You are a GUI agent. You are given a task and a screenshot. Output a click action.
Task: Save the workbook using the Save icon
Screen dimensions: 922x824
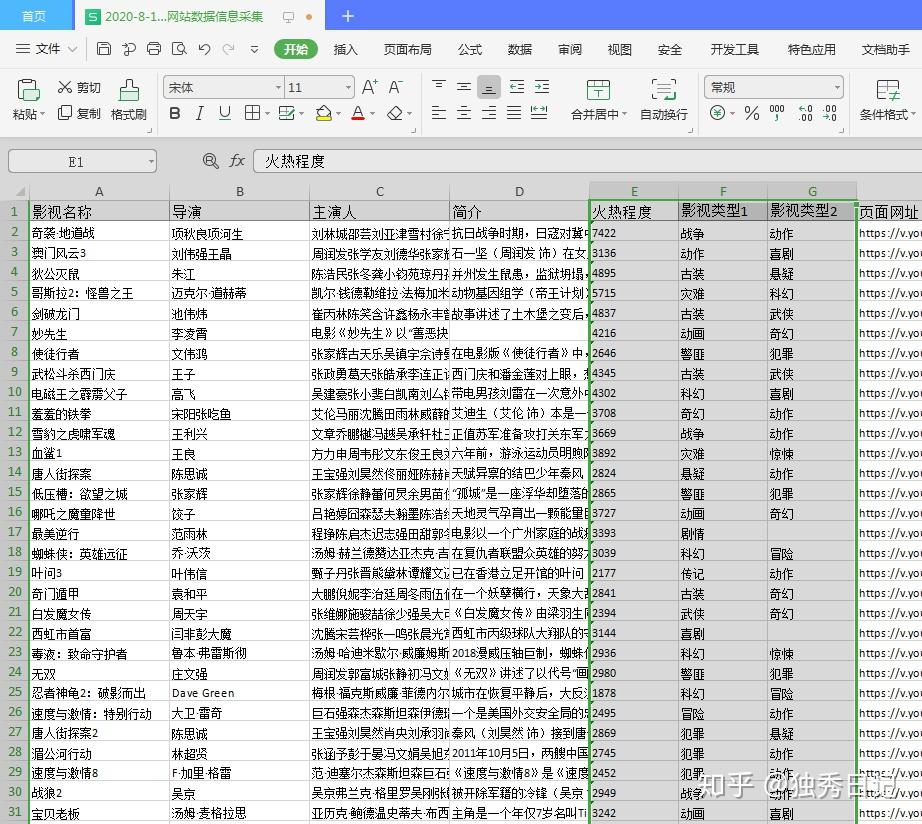pos(104,48)
